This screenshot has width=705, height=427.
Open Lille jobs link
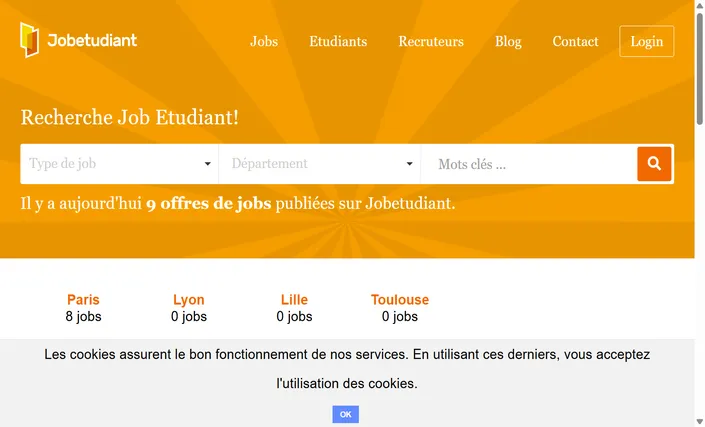pyautogui.click(x=294, y=299)
